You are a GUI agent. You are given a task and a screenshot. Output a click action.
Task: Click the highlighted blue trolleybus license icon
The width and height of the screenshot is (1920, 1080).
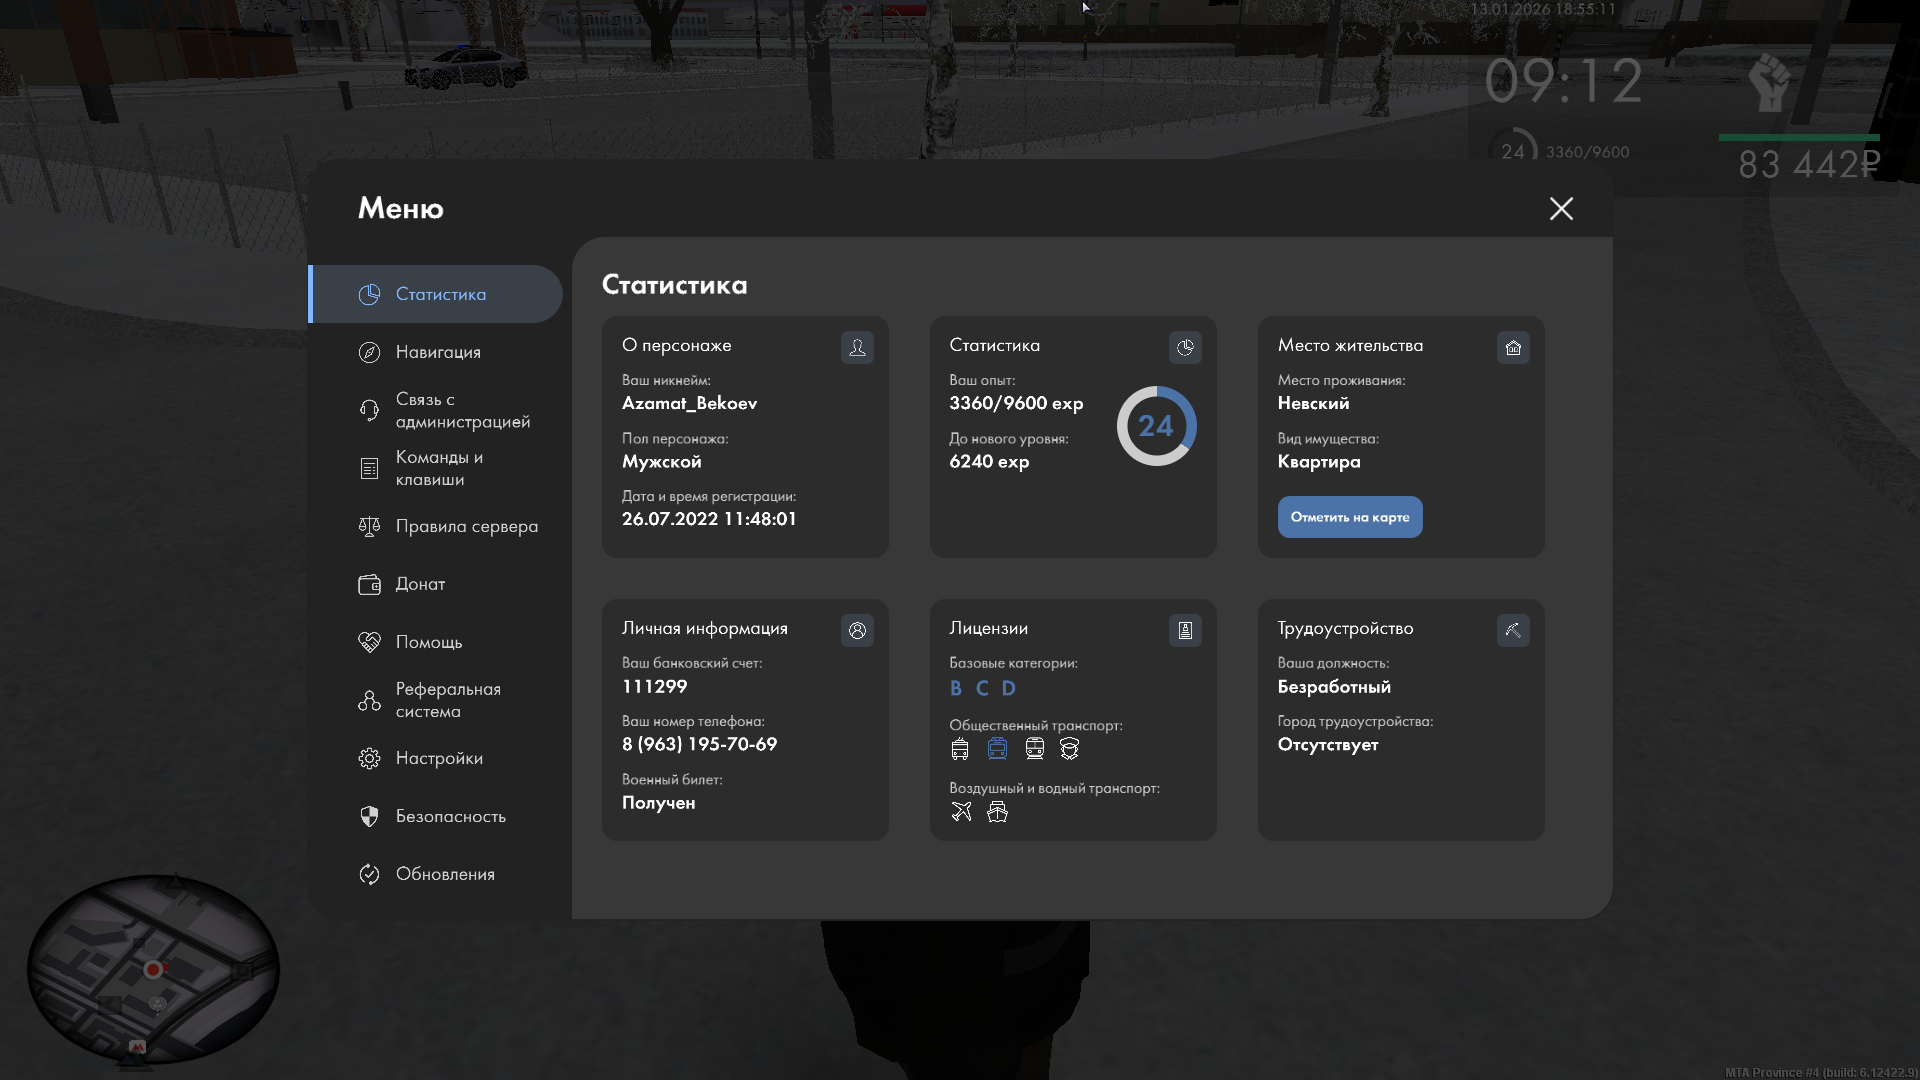(997, 749)
